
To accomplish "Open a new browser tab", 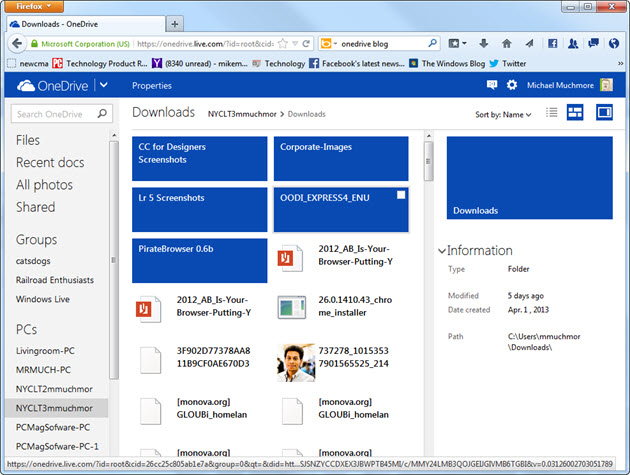I will 175,24.
